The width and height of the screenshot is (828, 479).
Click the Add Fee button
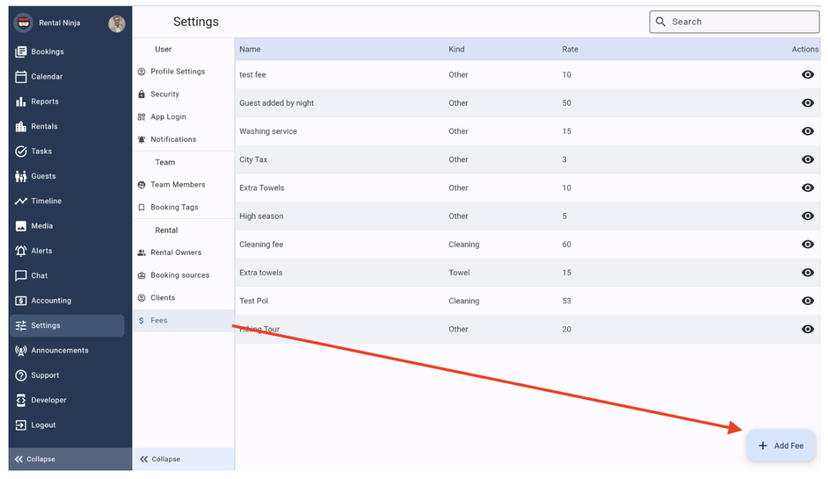coord(781,446)
